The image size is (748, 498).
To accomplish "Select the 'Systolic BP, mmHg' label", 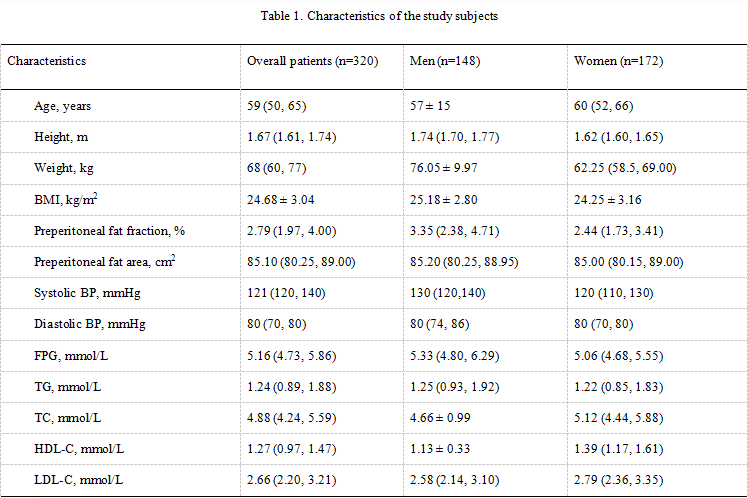I will tap(82, 293).
